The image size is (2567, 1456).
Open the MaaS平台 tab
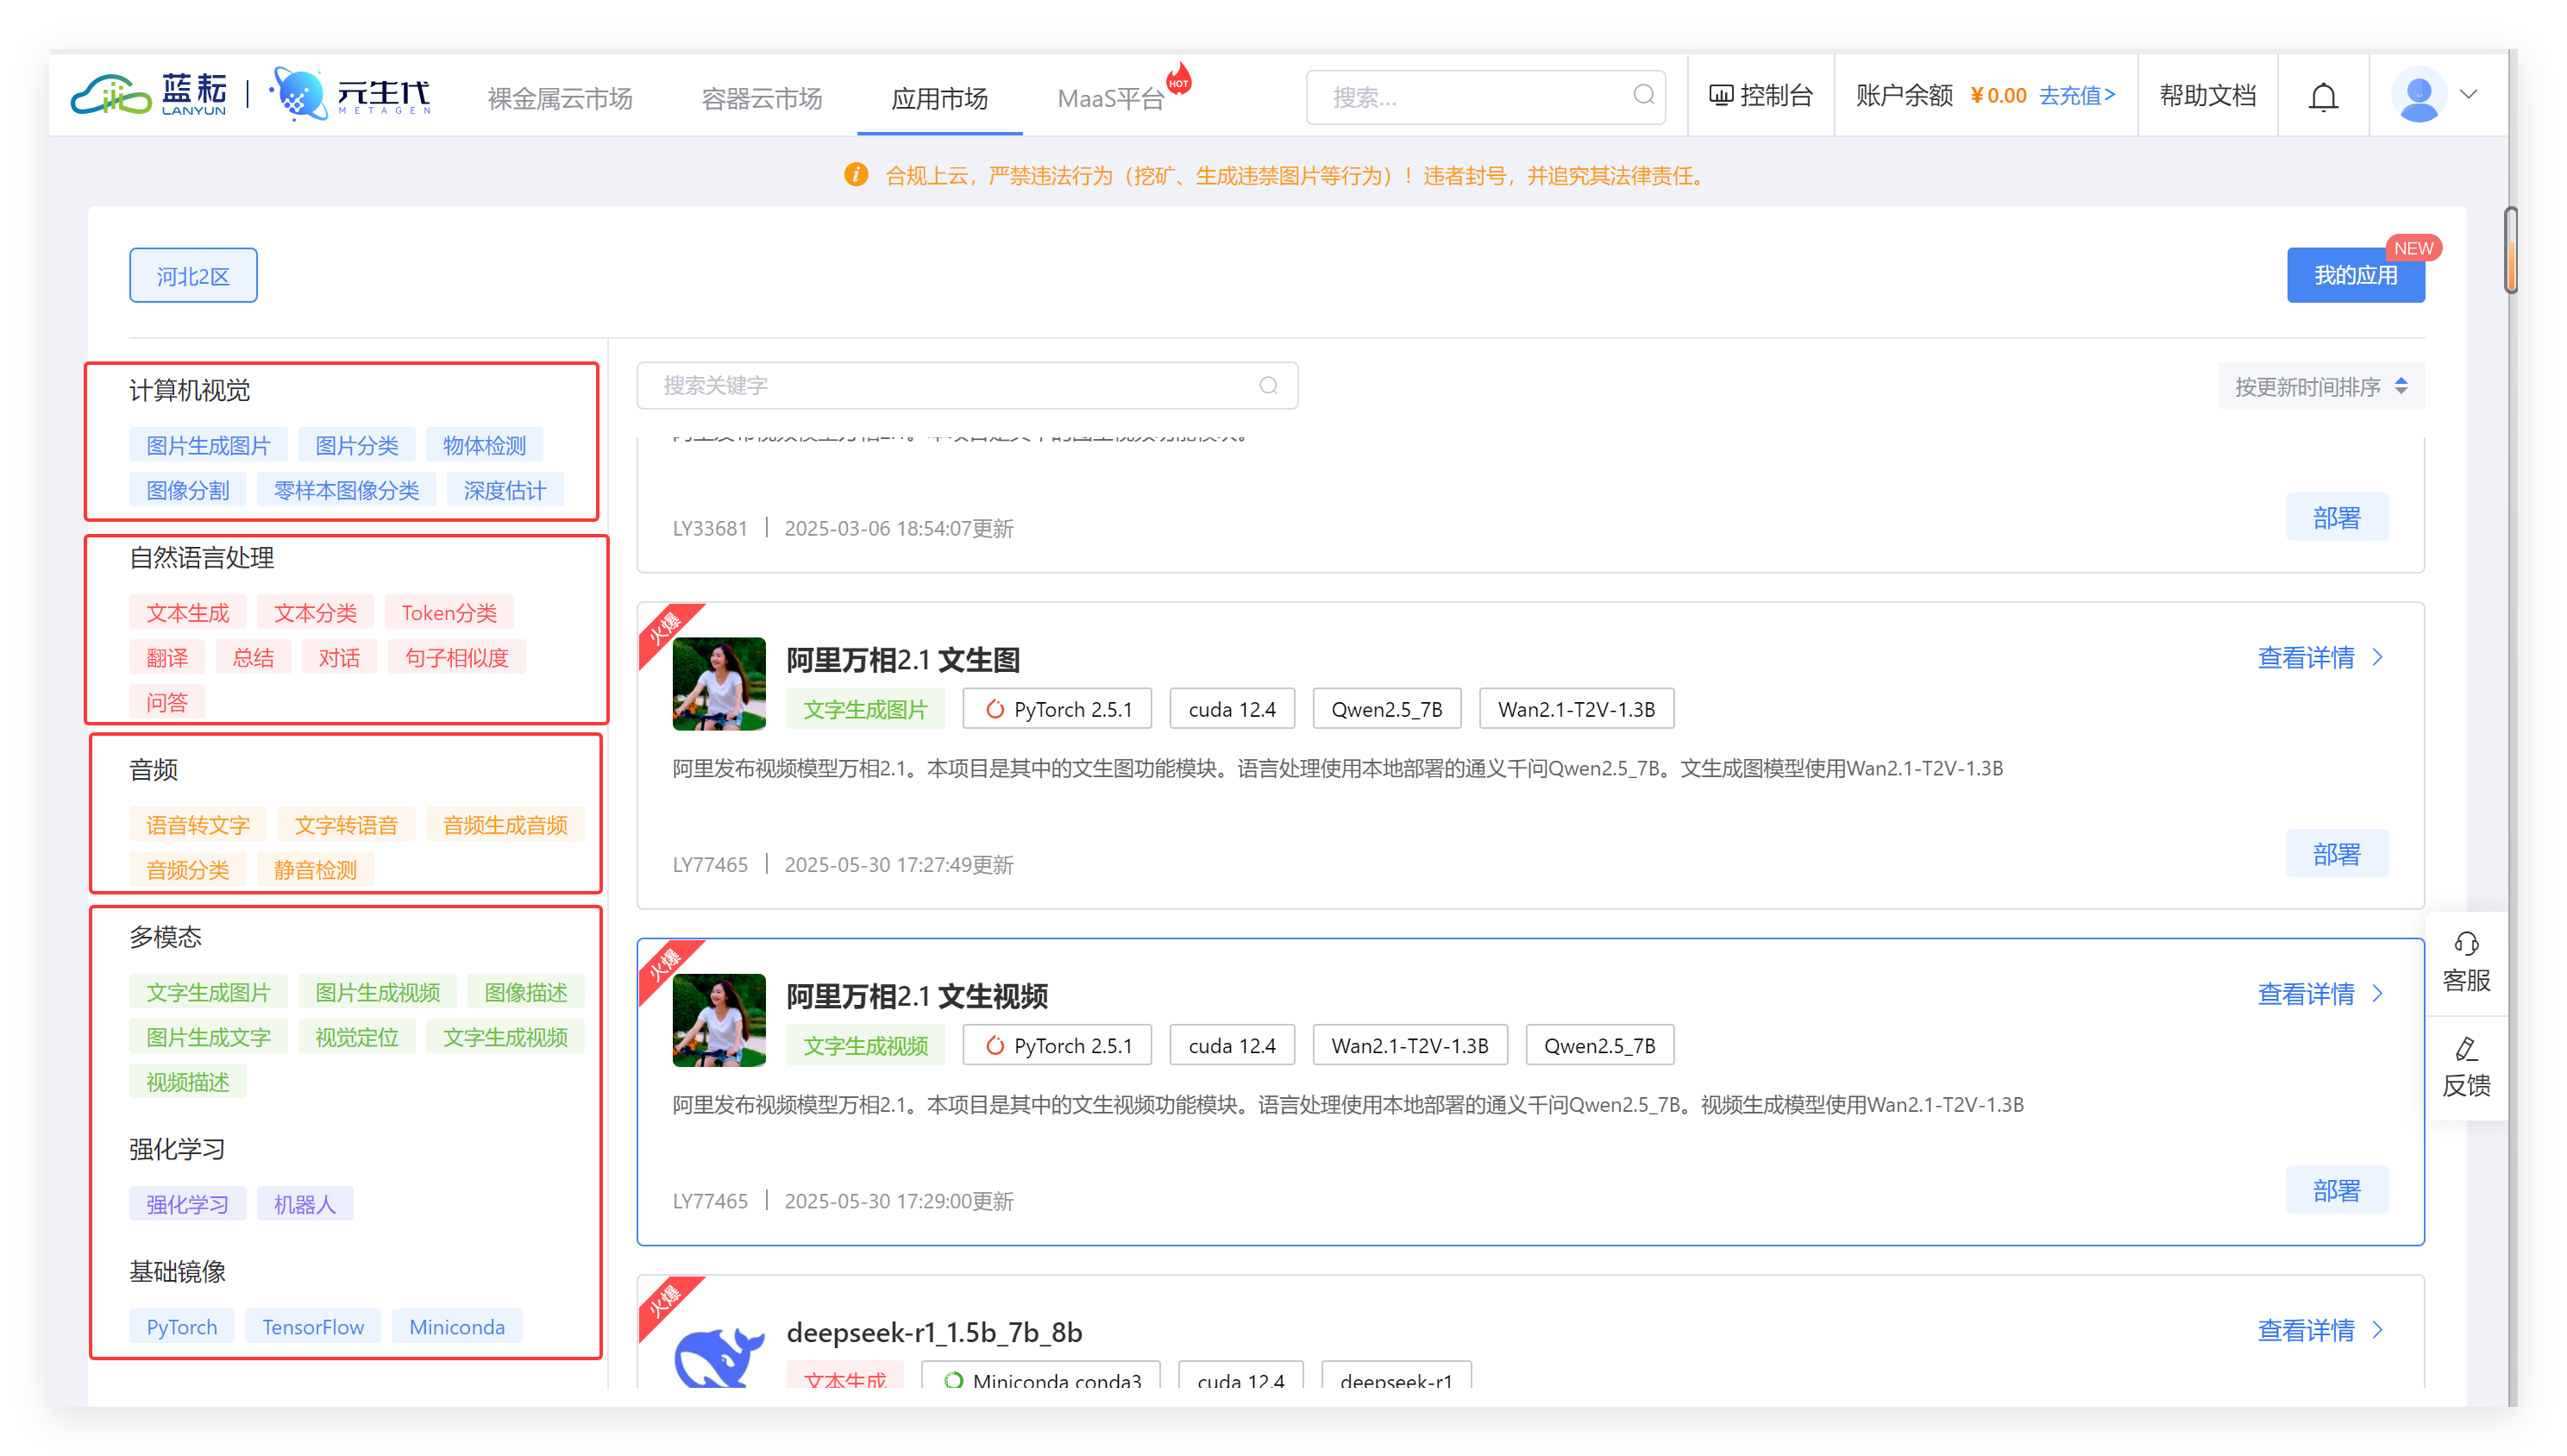(1111, 98)
